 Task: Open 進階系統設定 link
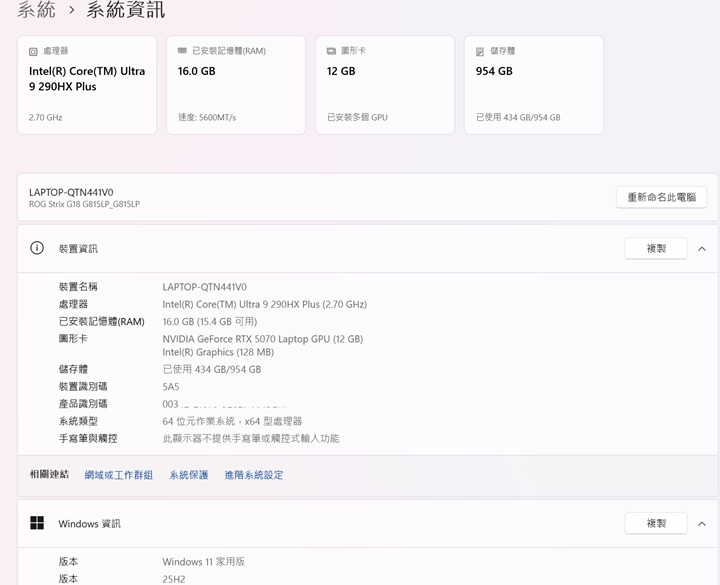[x=253, y=475]
